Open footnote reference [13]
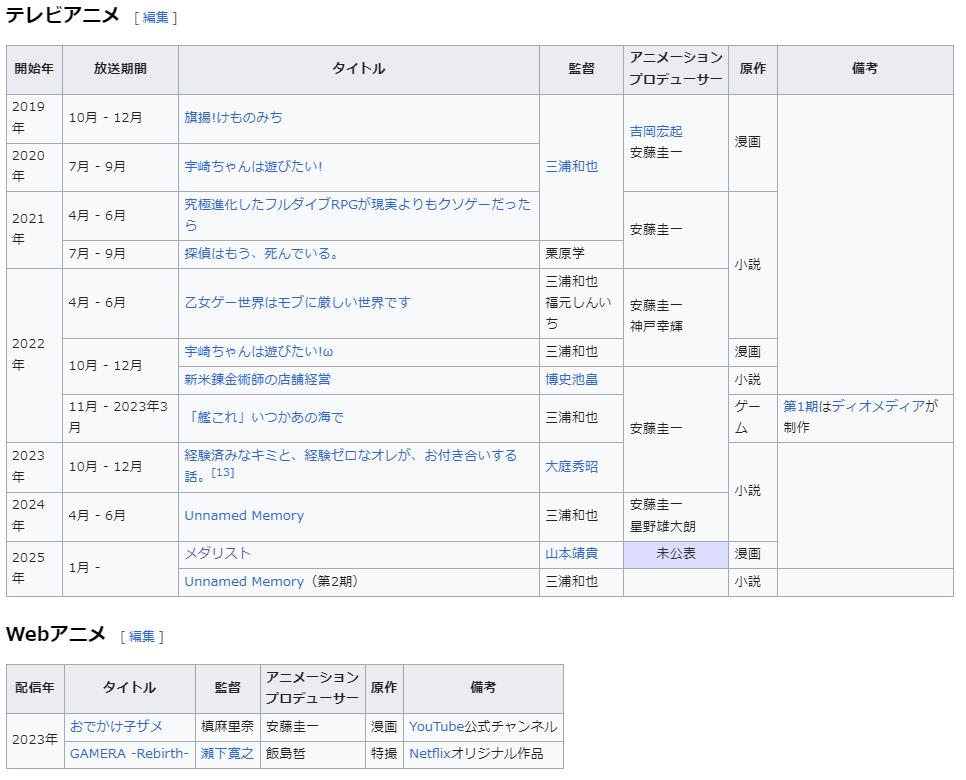The image size is (966, 780). click(222, 472)
